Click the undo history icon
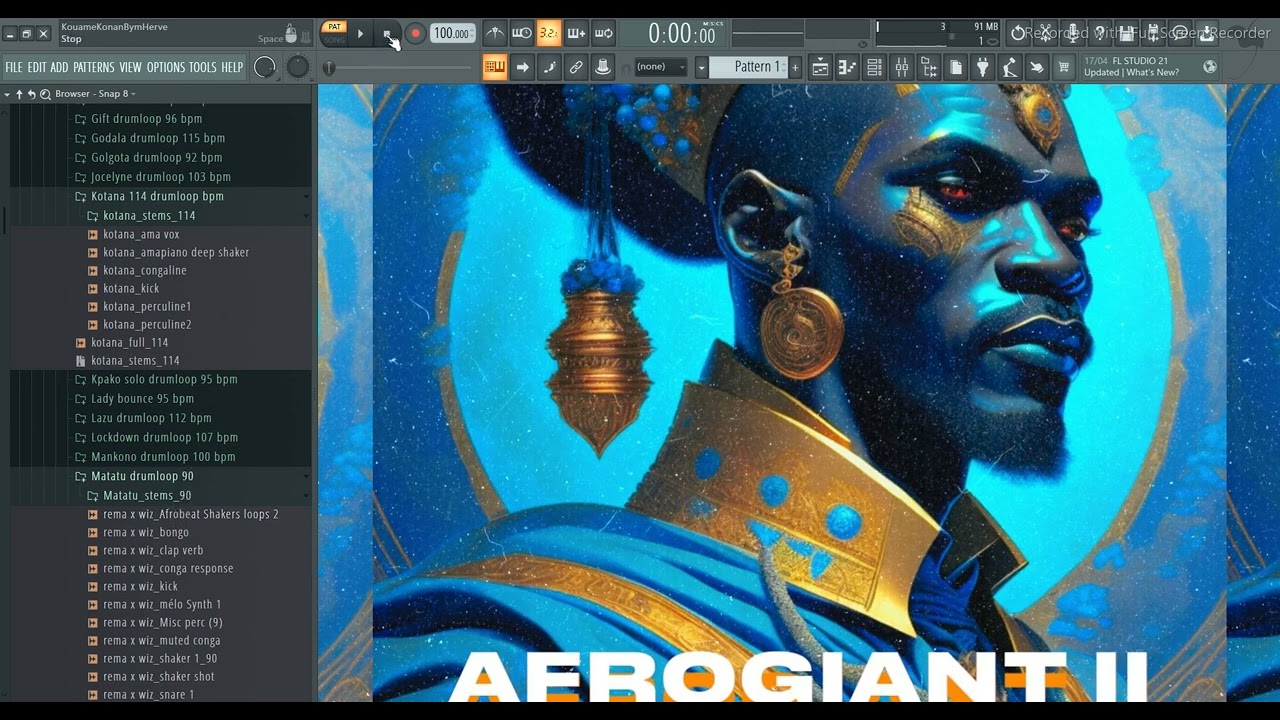Image resolution: width=1280 pixels, height=720 pixels. [1018, 33]
